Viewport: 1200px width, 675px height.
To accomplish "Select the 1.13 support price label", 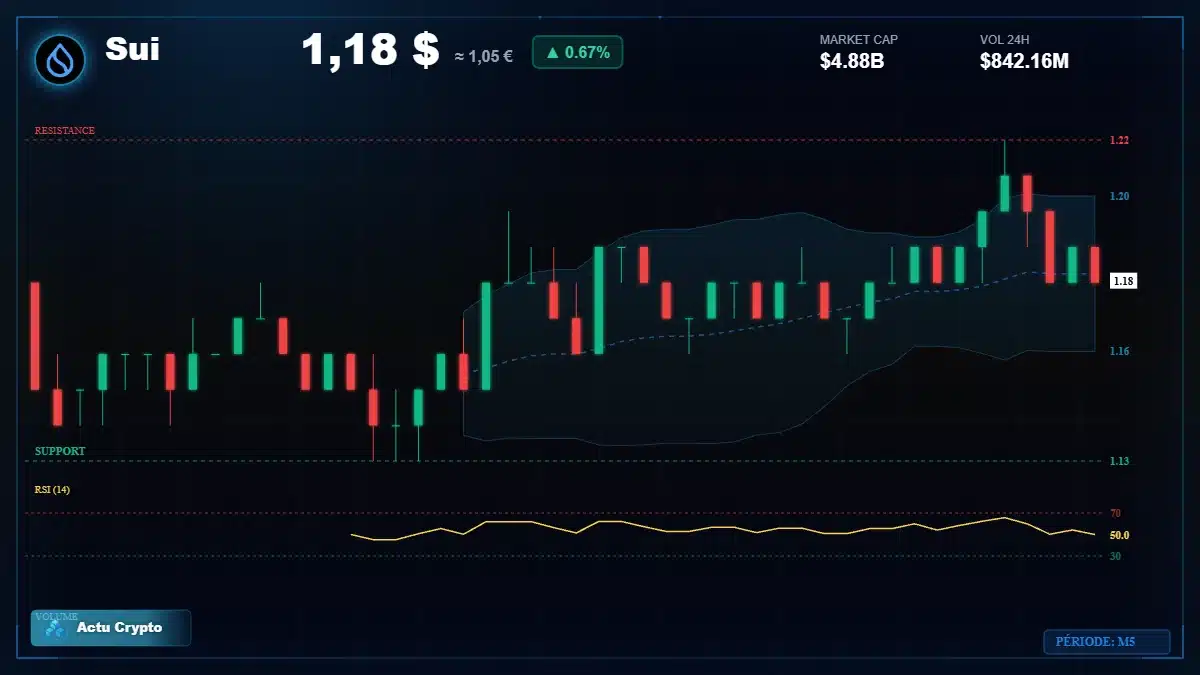I will point(1119,461).
